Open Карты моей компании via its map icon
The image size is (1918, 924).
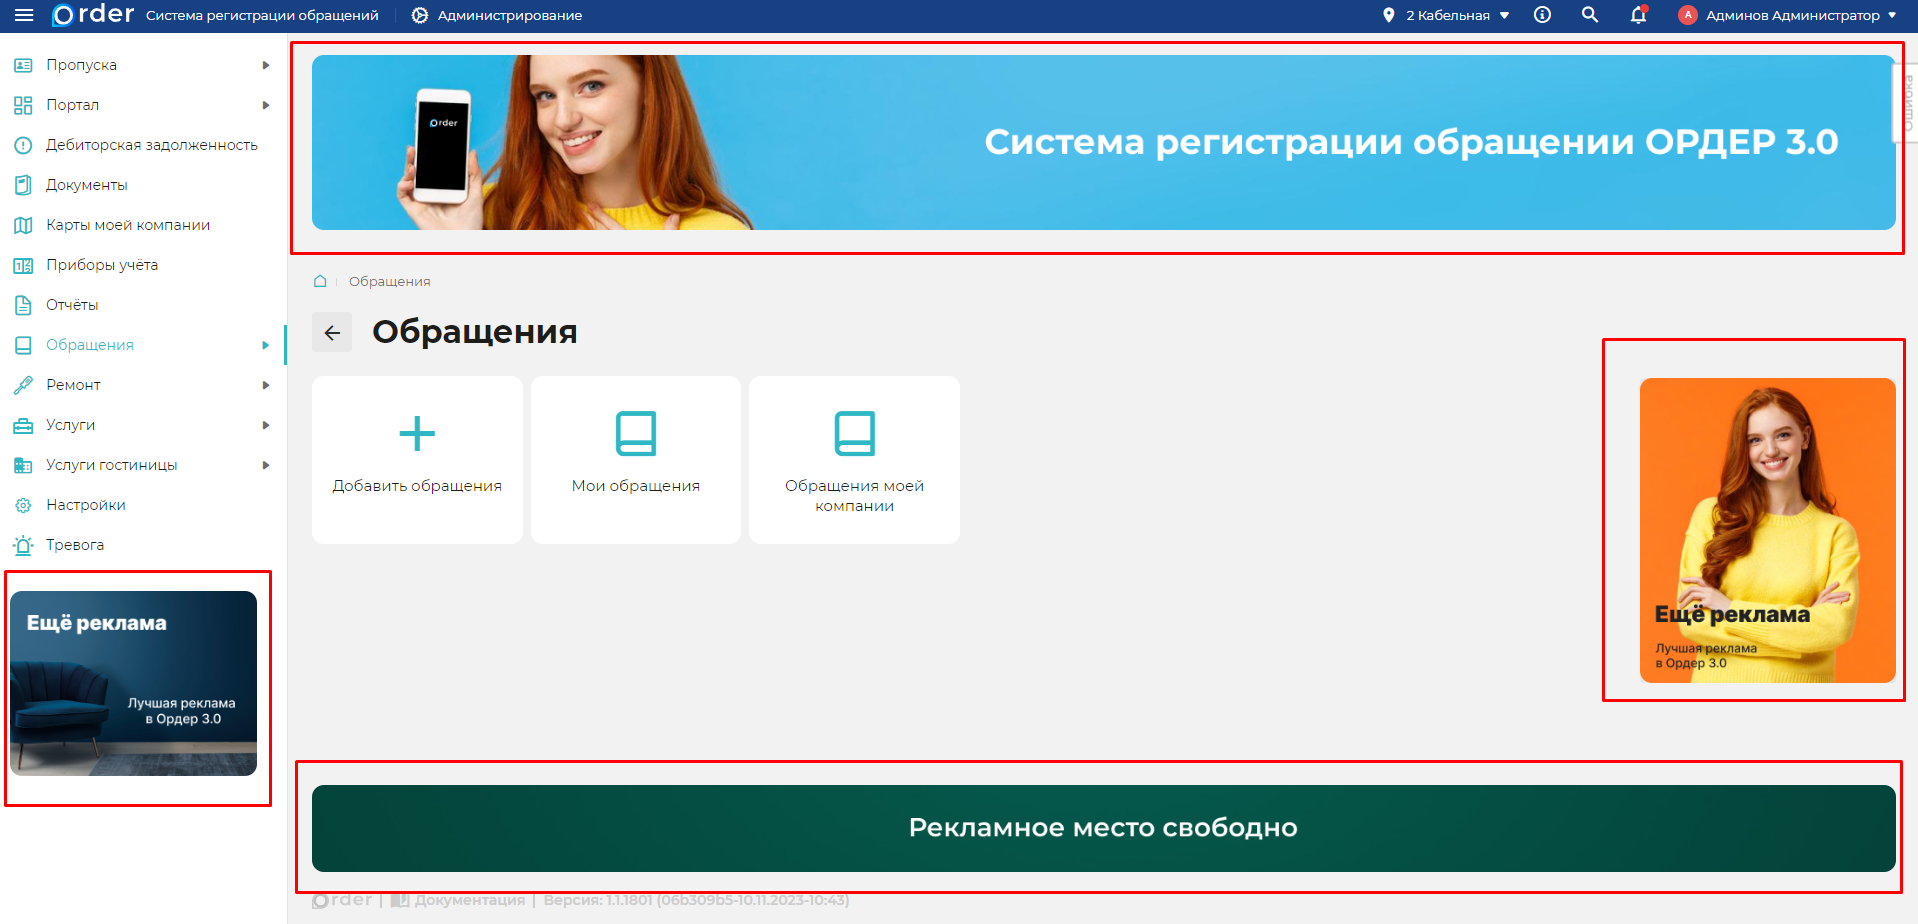coord(23,224)
